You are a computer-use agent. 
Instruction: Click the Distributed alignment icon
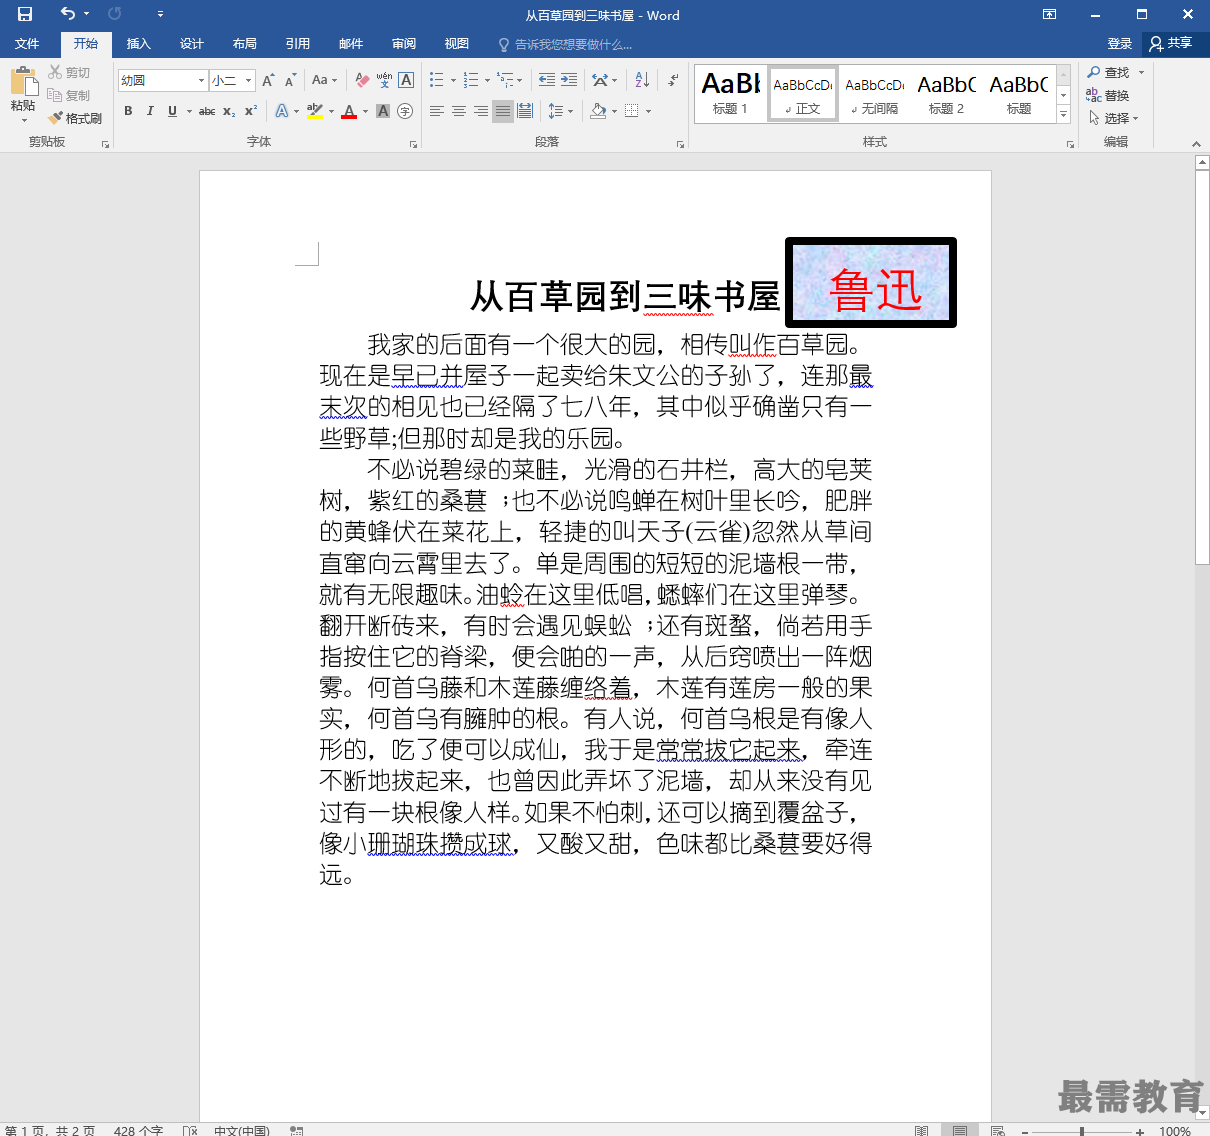pos(525,111)
